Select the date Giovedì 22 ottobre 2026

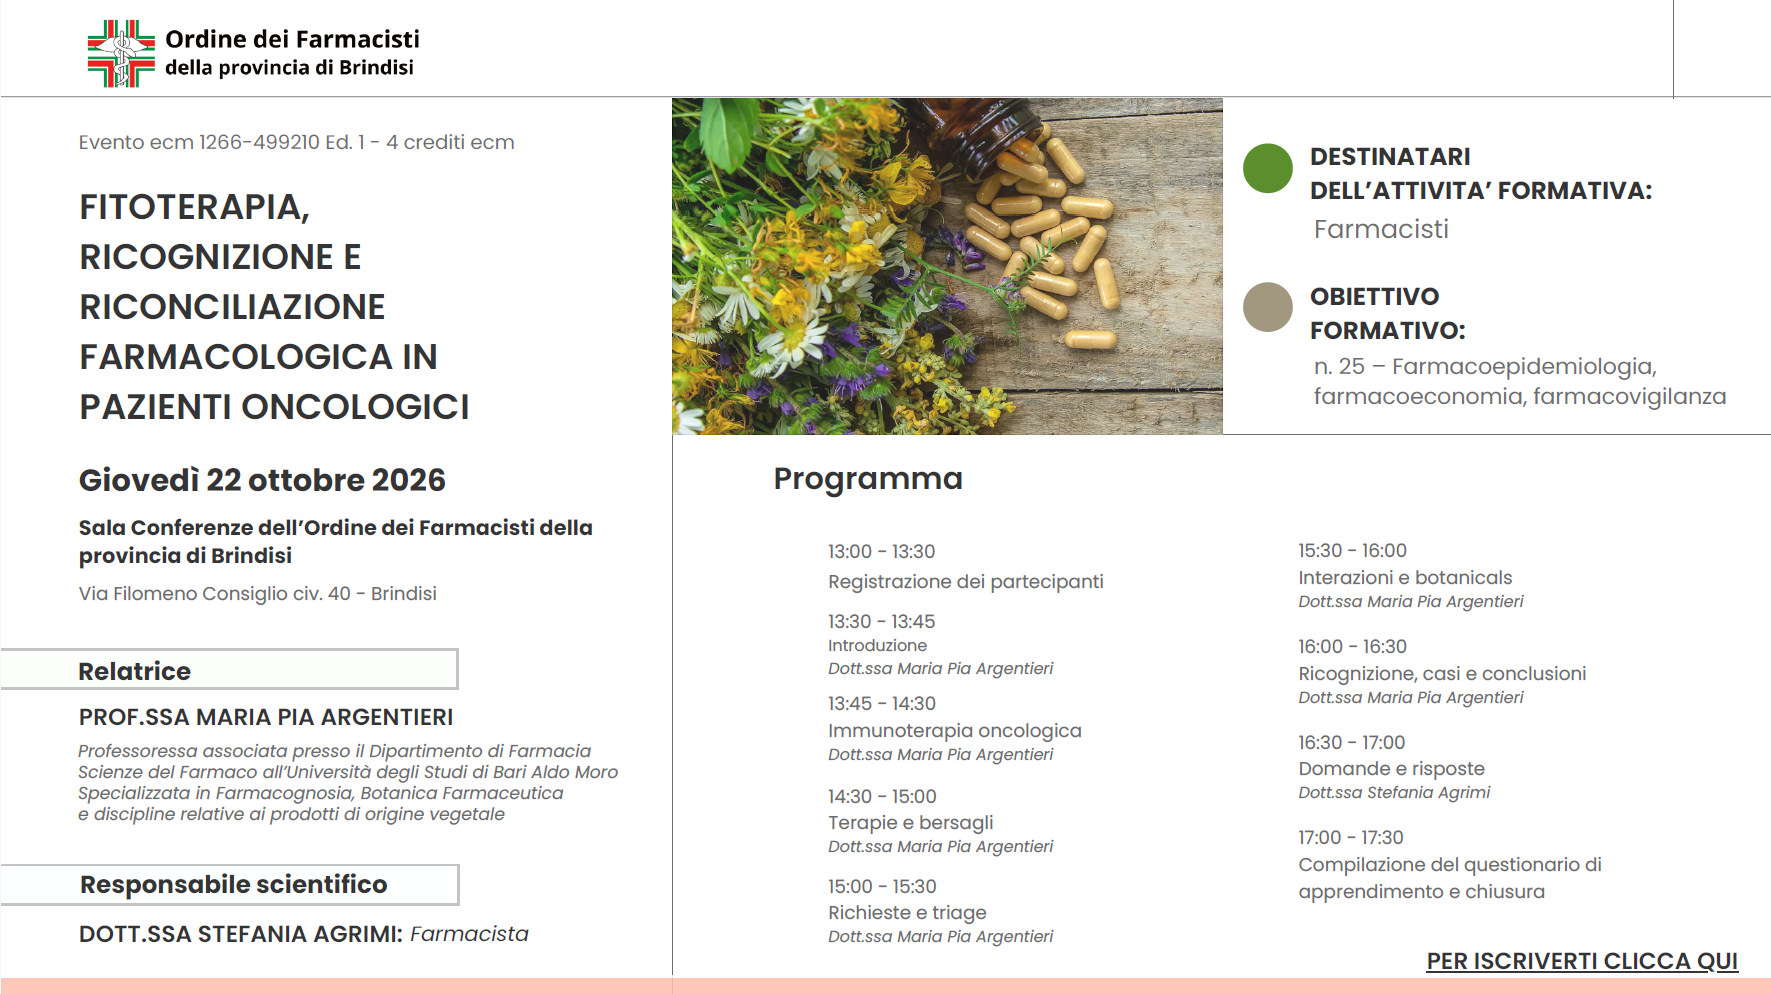tap(262, 480)
